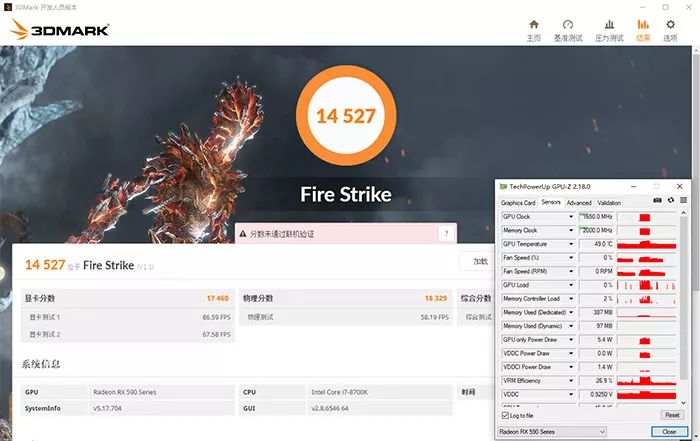Click the Memory Used (Dedicated) 307 MB value
700x441 pixels.
pyautogui.click(x=596, y=312)
